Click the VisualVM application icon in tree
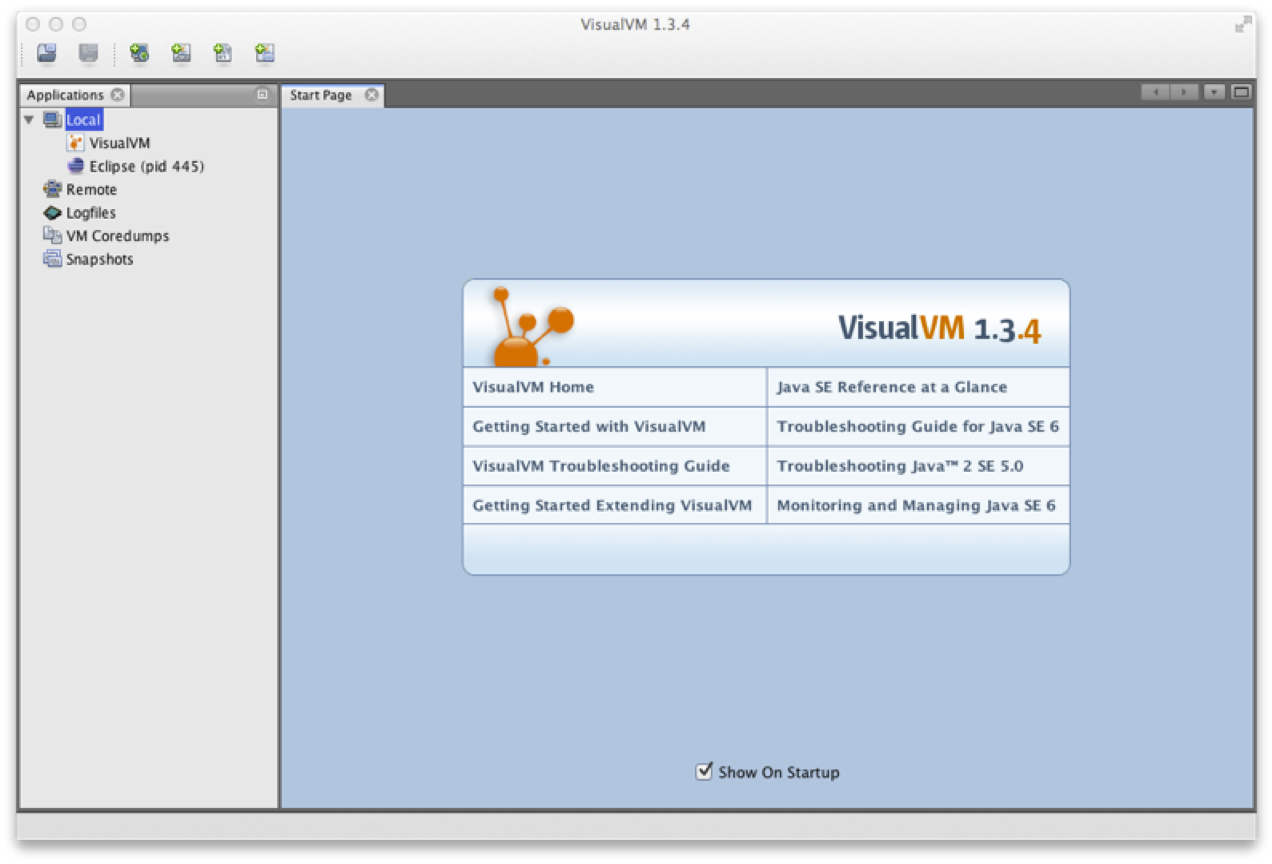 (x=76, y=143)
